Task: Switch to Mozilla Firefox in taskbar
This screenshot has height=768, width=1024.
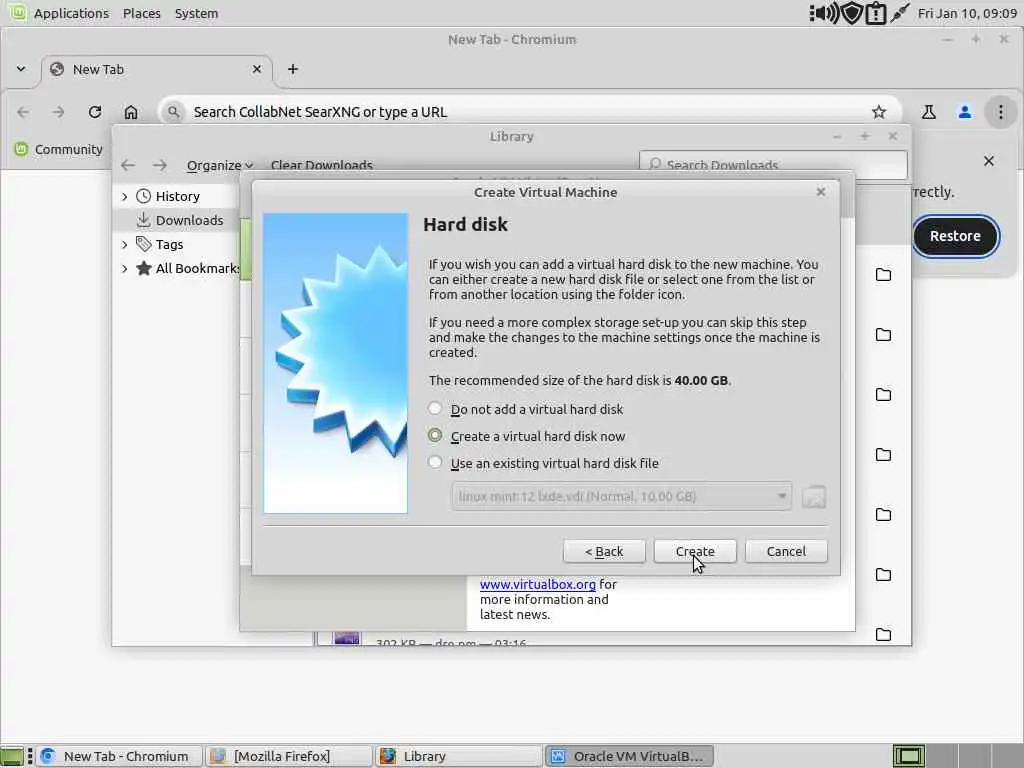Action: (288, 756)
